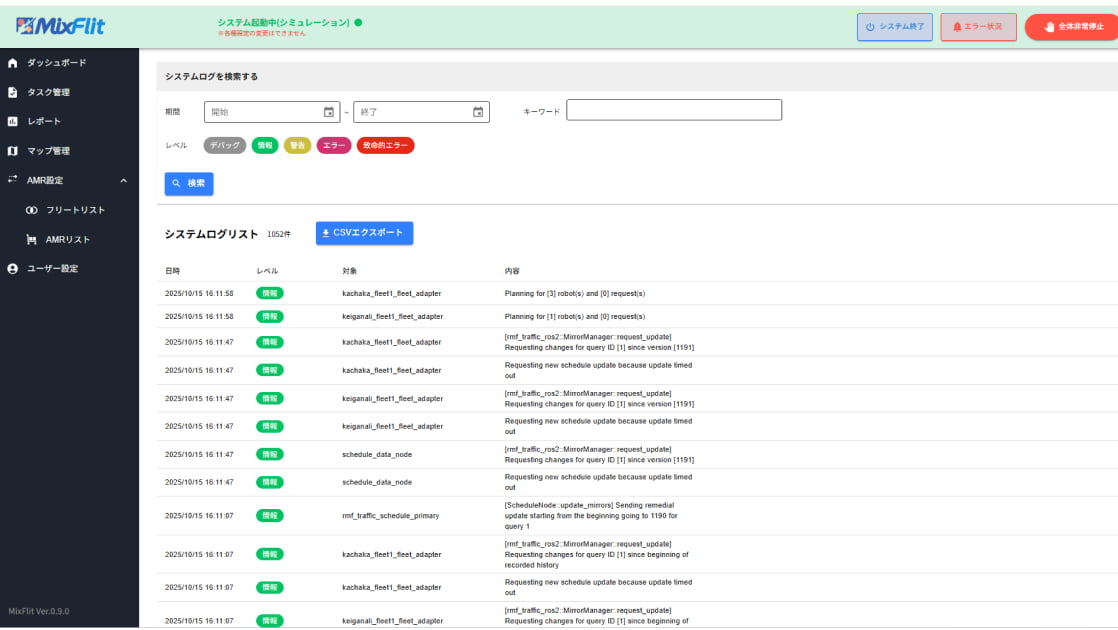Click the Report (レポート) chart icon

pos(13,122)
